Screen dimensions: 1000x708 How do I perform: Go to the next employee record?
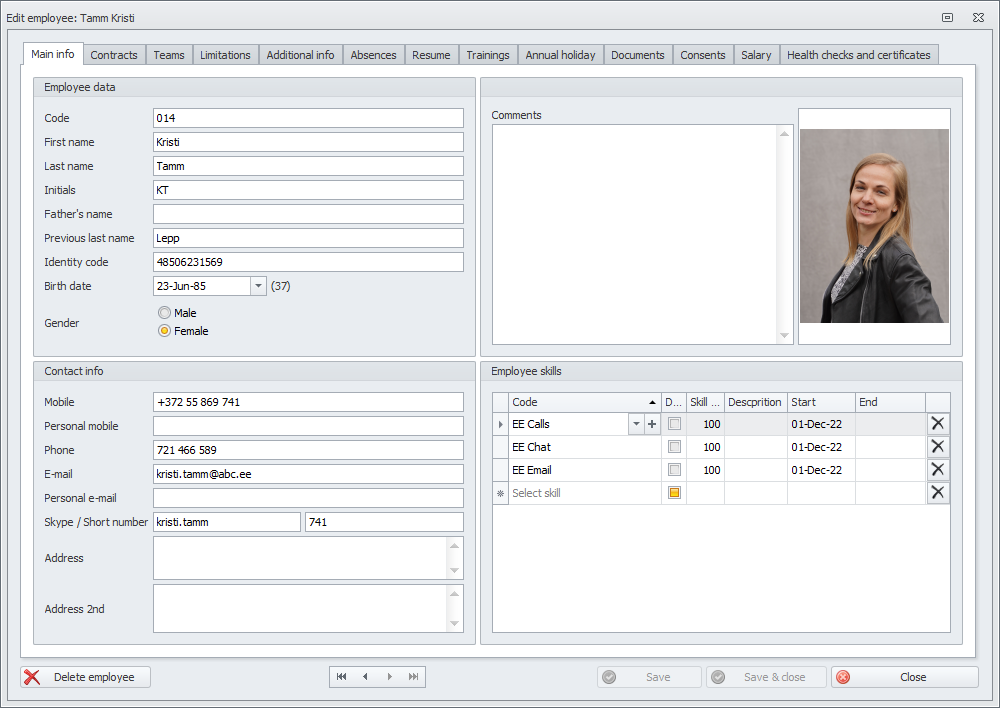(390, 677)
